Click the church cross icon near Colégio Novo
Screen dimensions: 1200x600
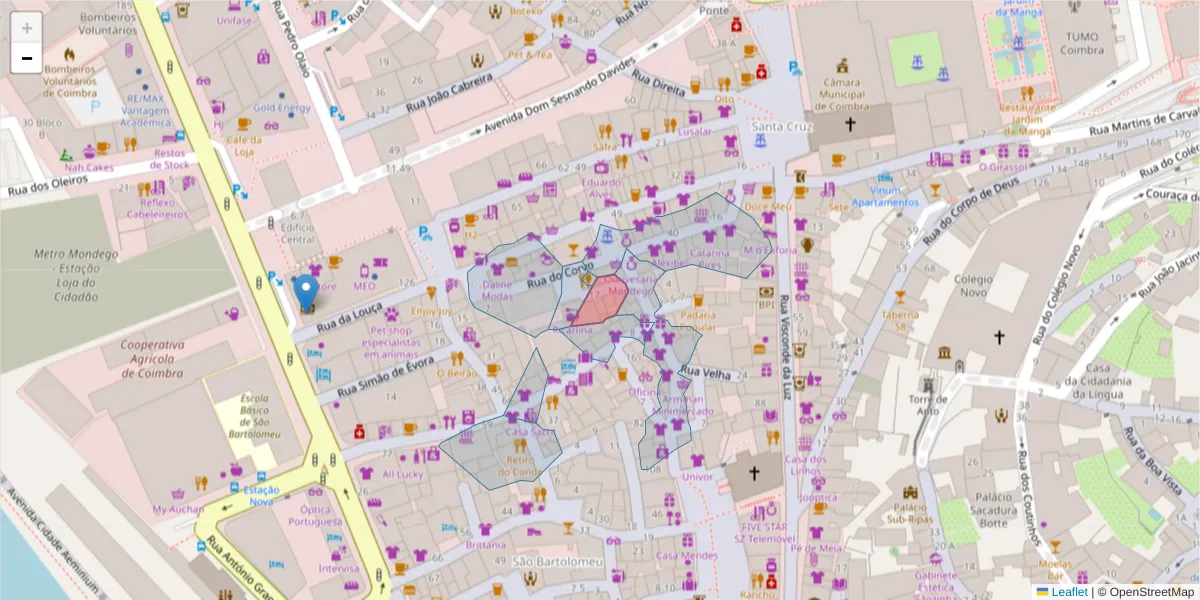1000,338
